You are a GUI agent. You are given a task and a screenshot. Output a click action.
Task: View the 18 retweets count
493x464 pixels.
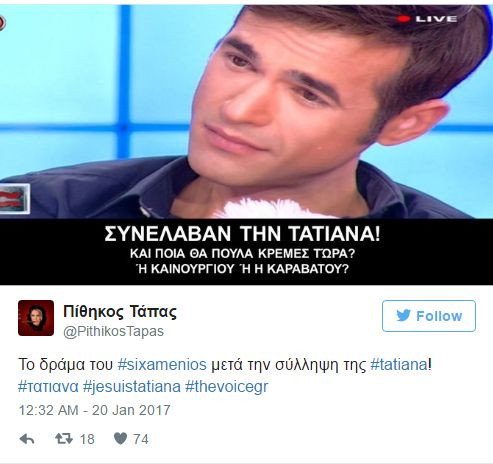click(87, 439)
